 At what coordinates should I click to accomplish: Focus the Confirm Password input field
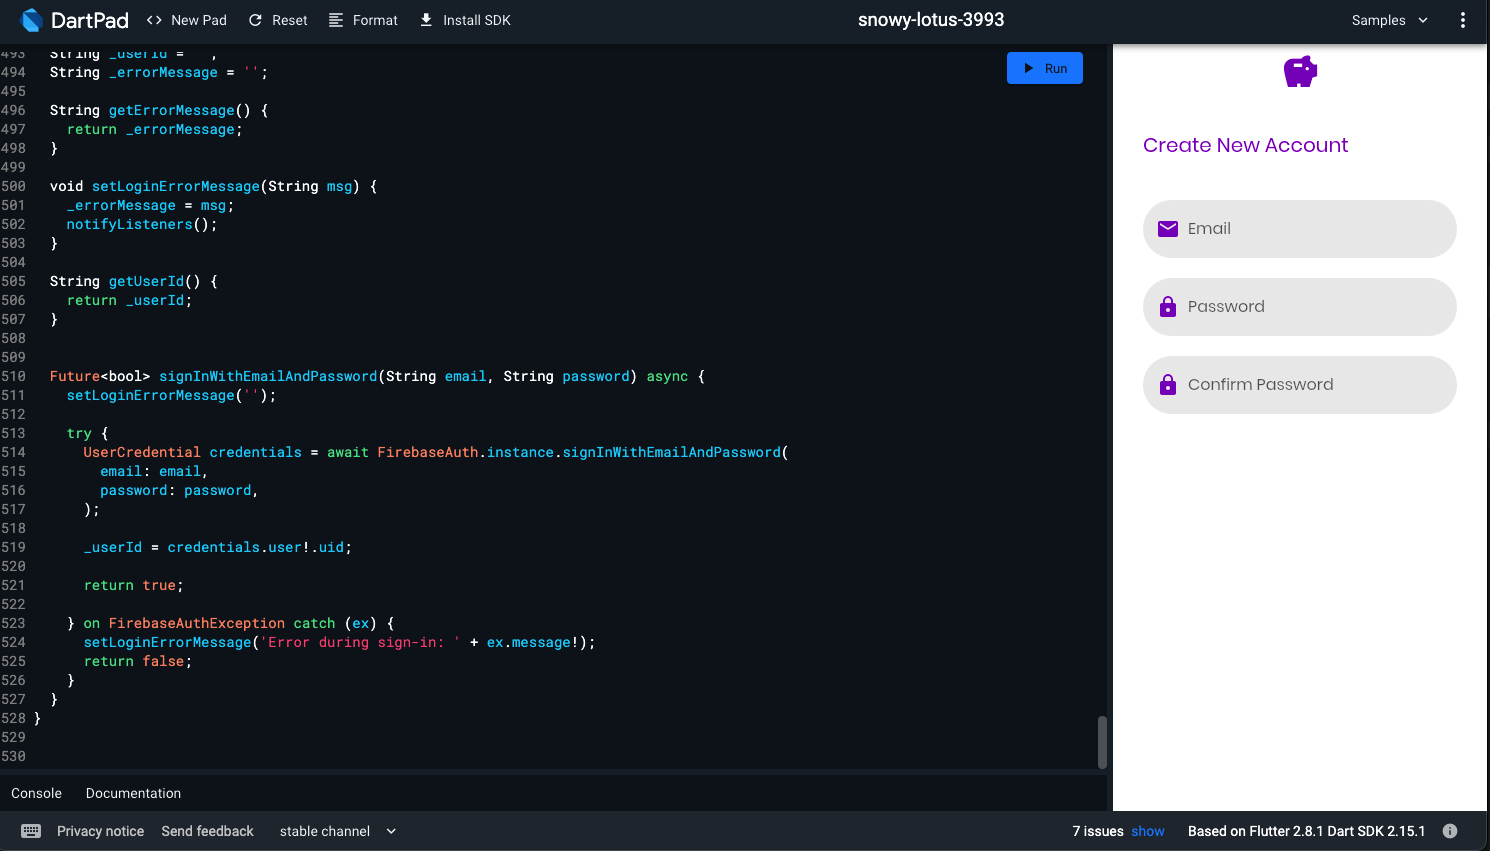(x=1300, y=385)
